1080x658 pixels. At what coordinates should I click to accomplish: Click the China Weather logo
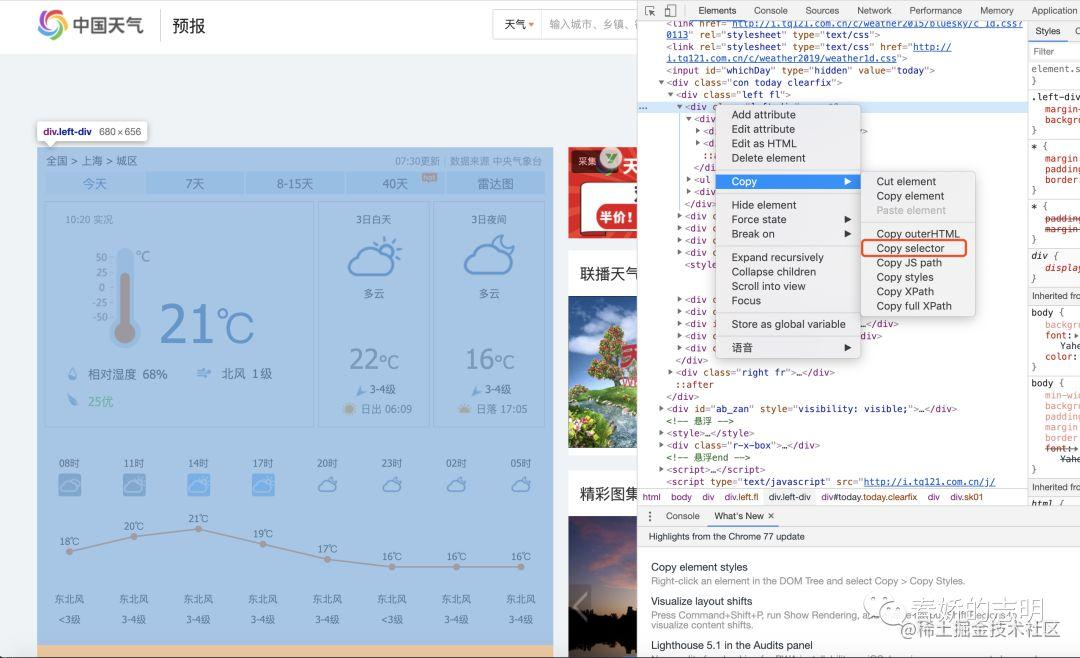click(x=90, y=25)
